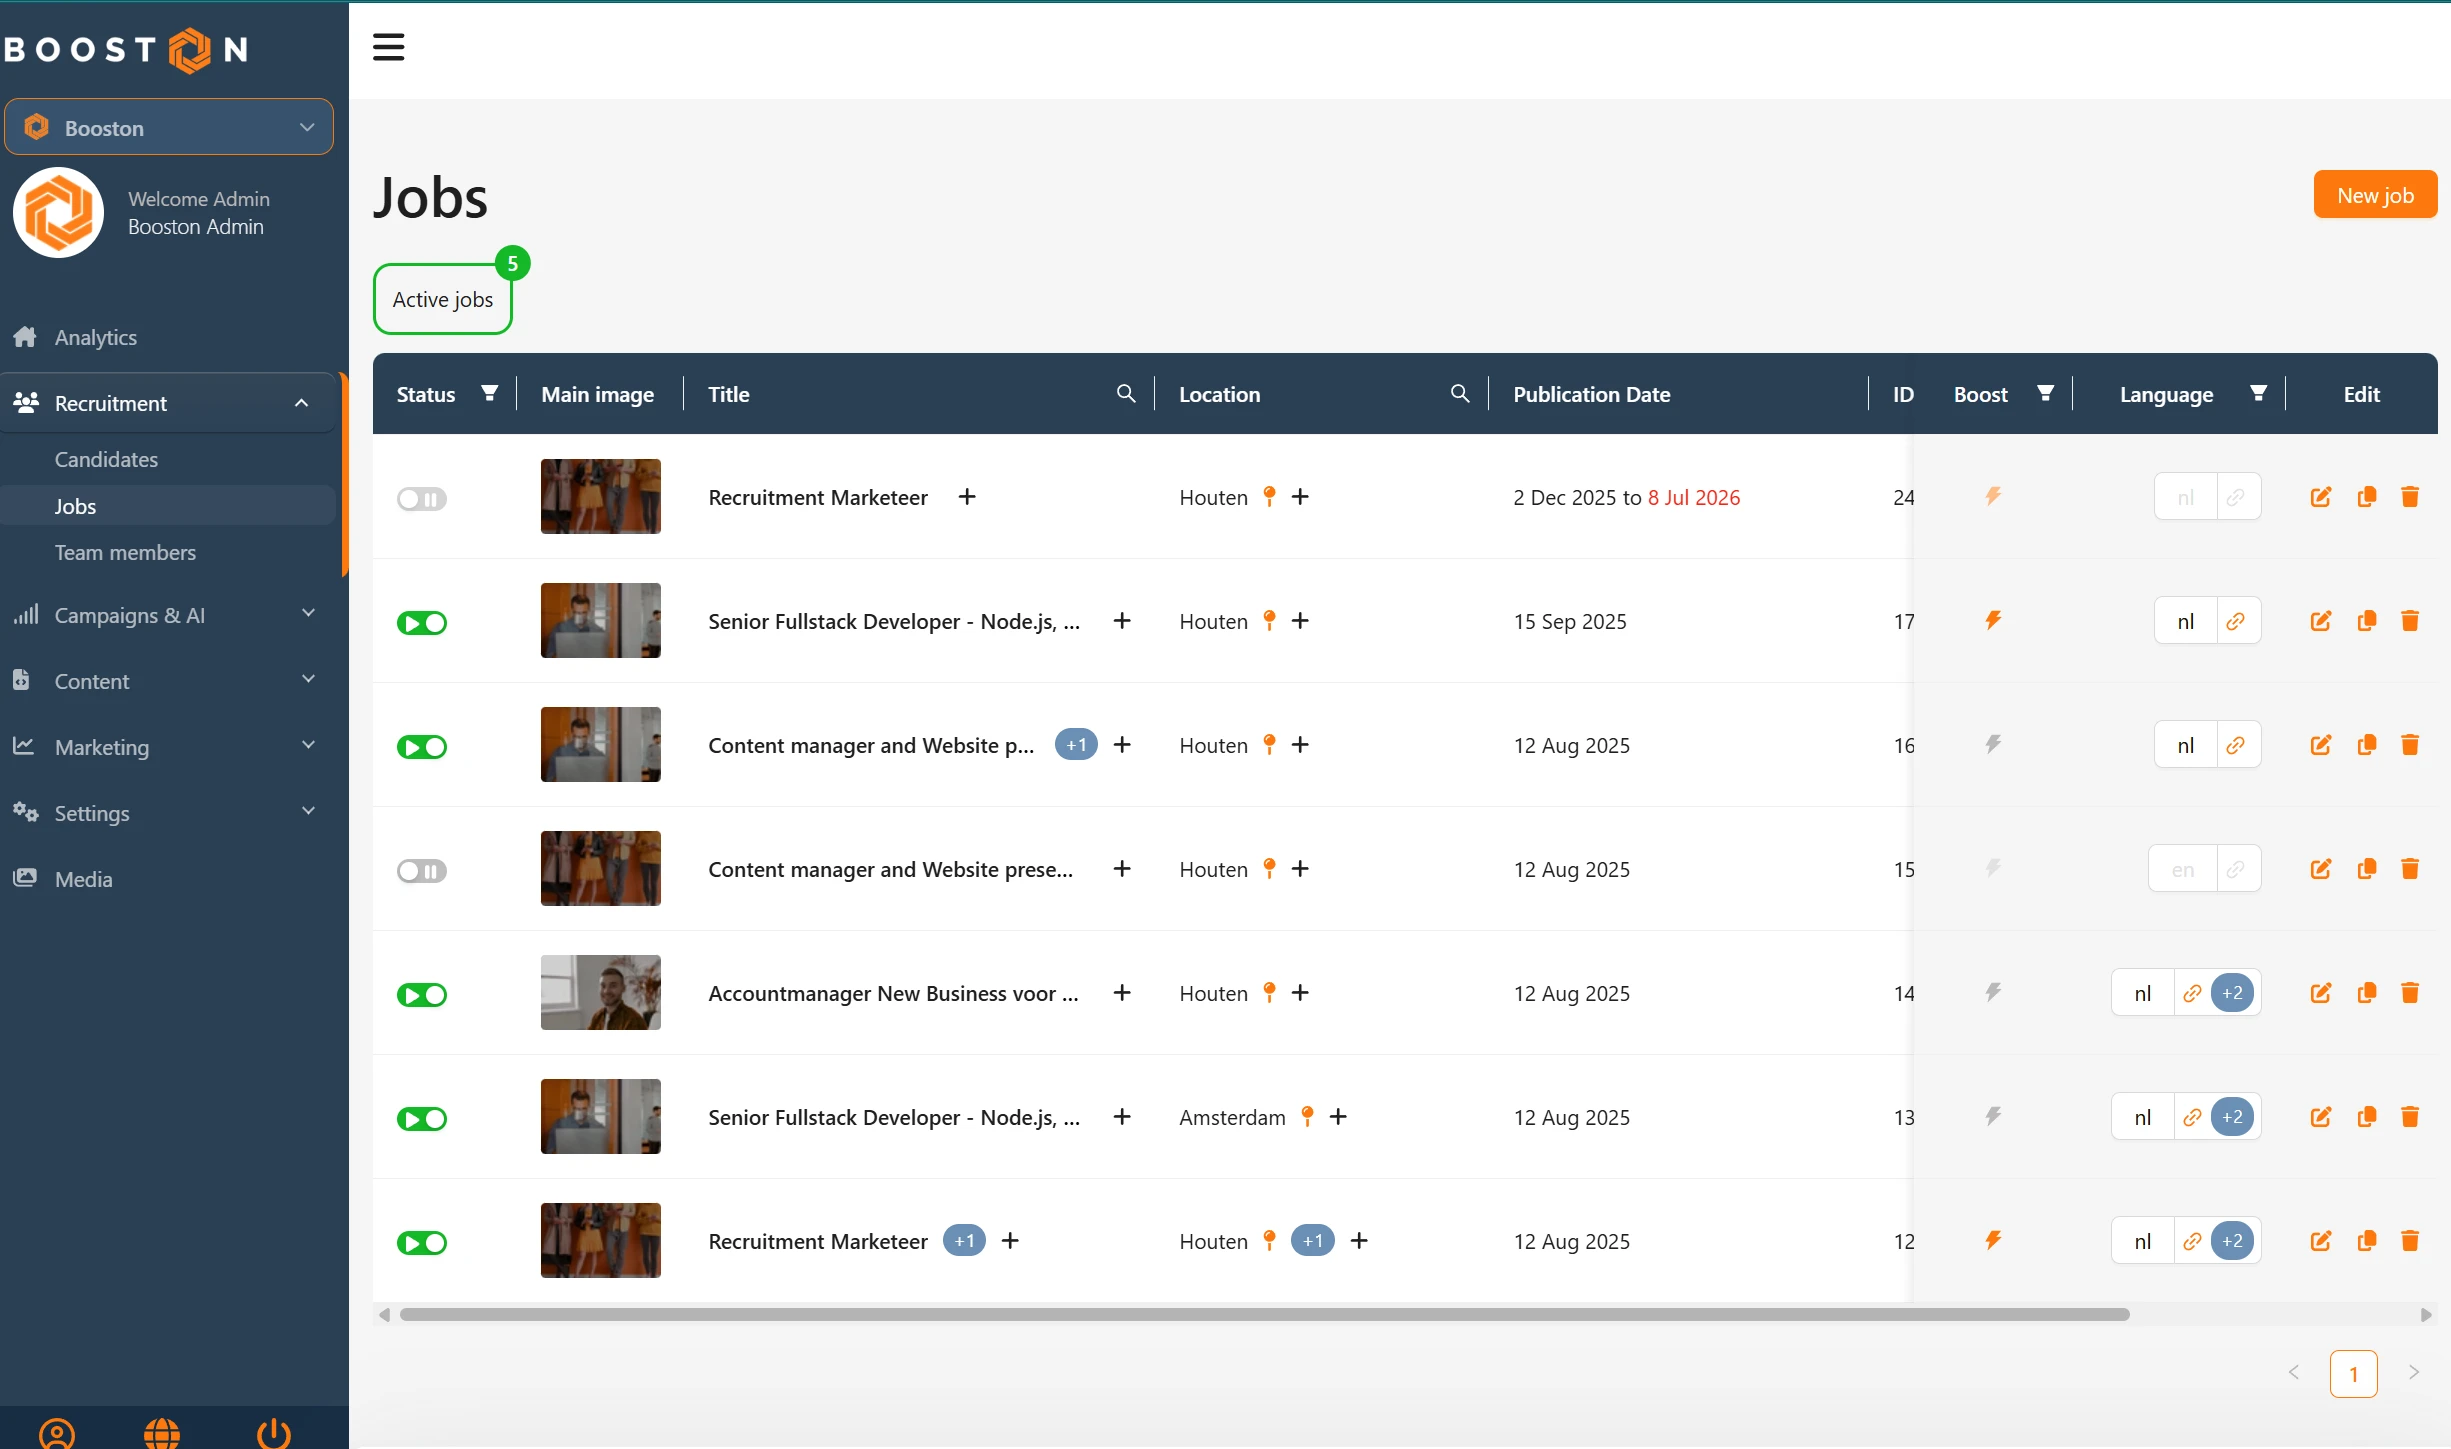Image resolution: width=2451 pixels, height=1449 pixels.
Task: Click the location pin for the Amsterdam job
Action: tap(1306, 1116)
